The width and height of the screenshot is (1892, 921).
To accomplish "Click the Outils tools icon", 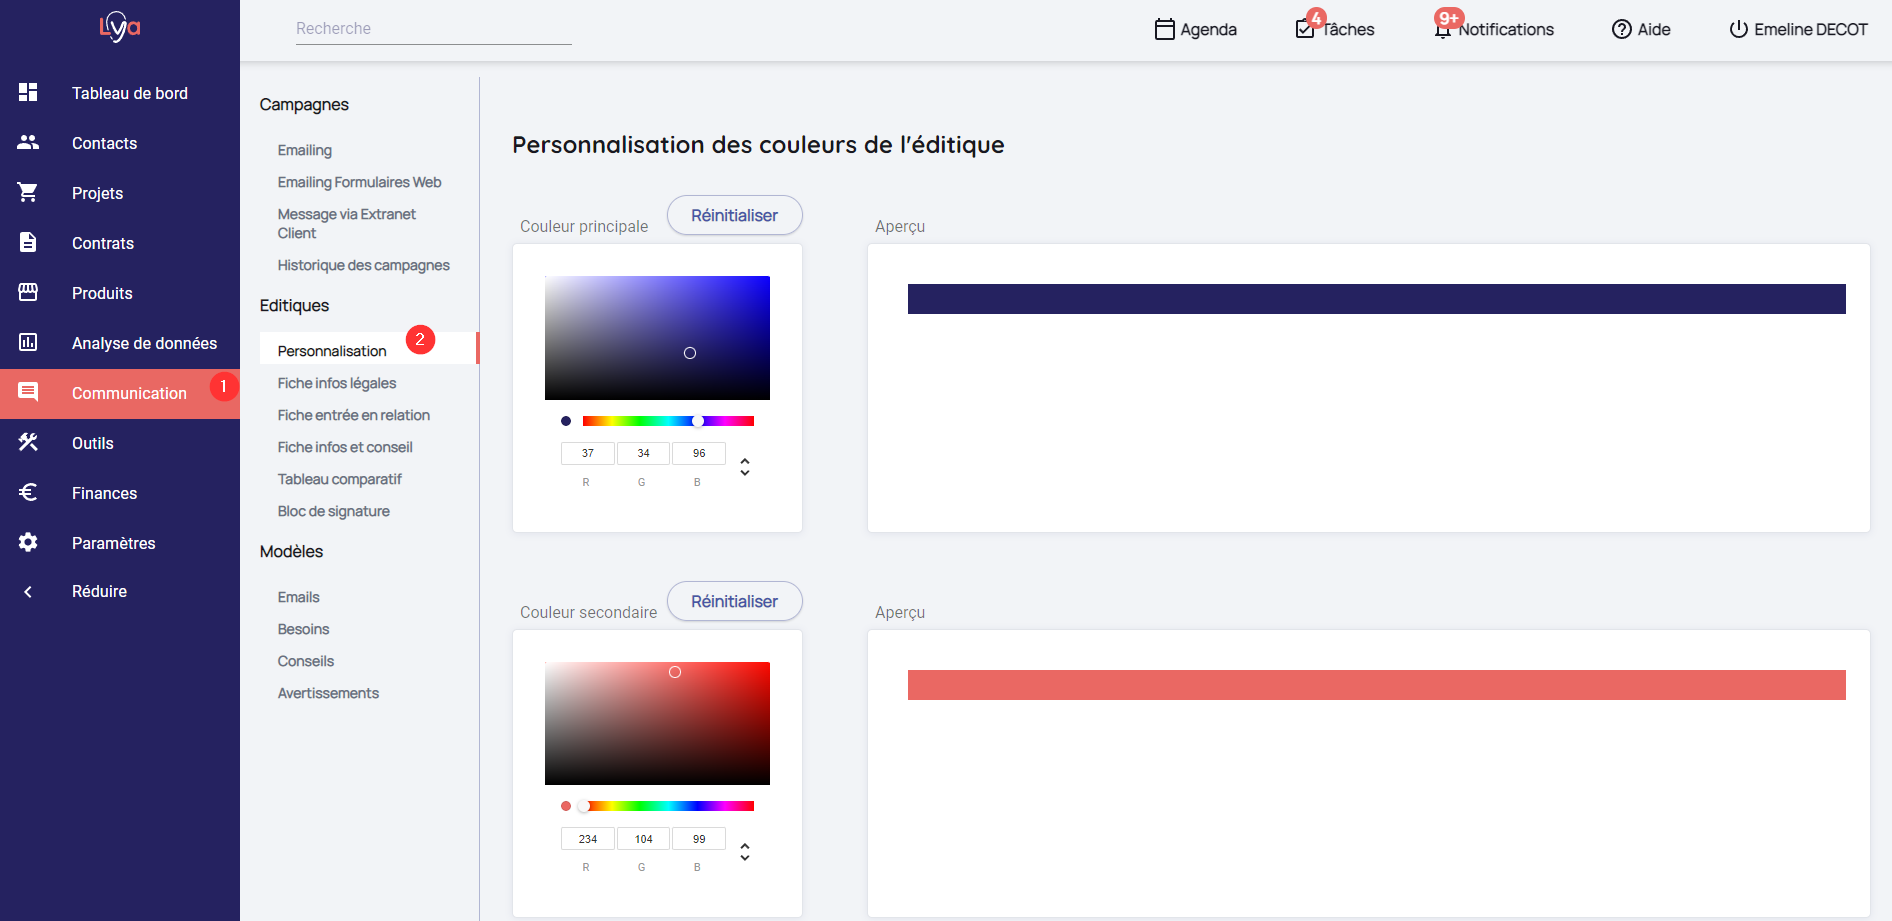I will 28,442.
